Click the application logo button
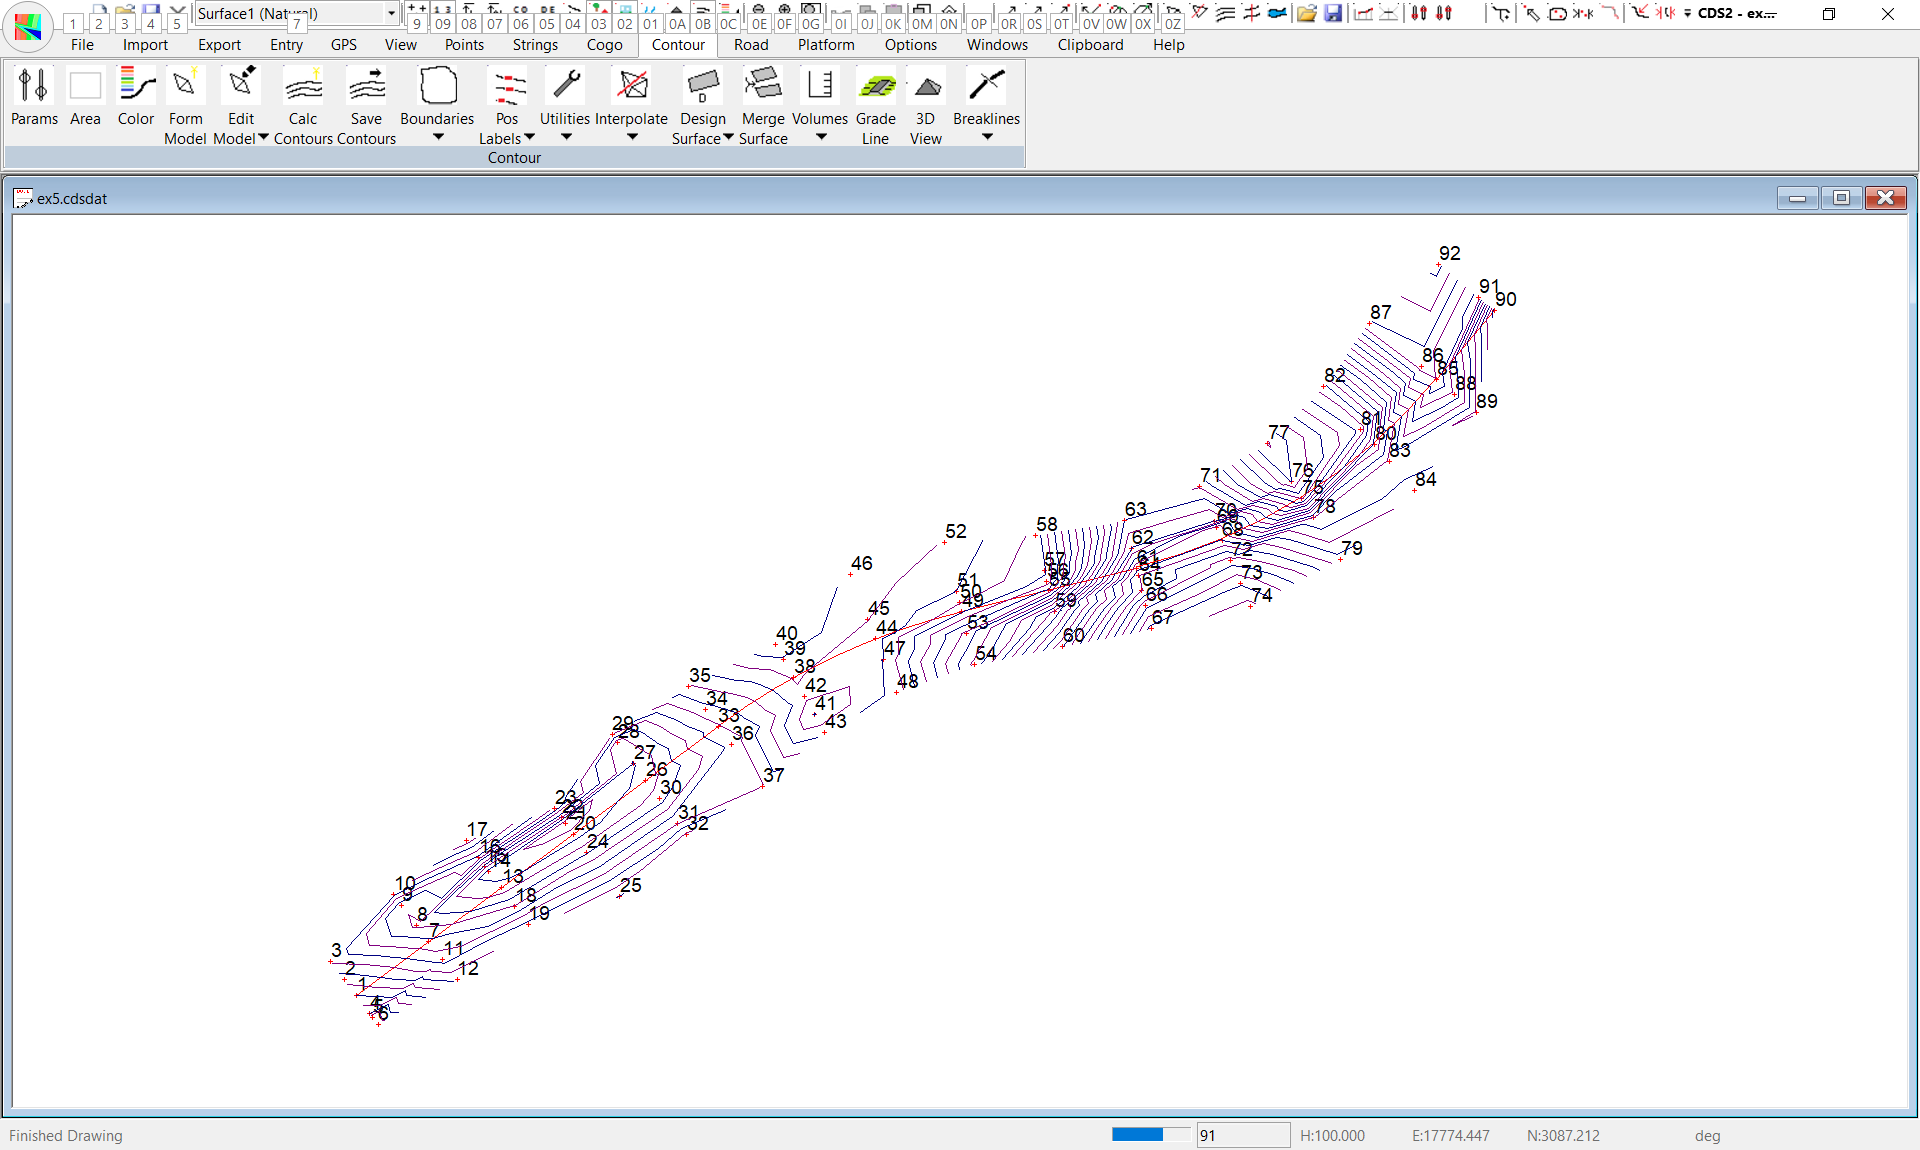Image resolution: width=1920 pixels, height=1150 pixels. (x=28, y=26)
